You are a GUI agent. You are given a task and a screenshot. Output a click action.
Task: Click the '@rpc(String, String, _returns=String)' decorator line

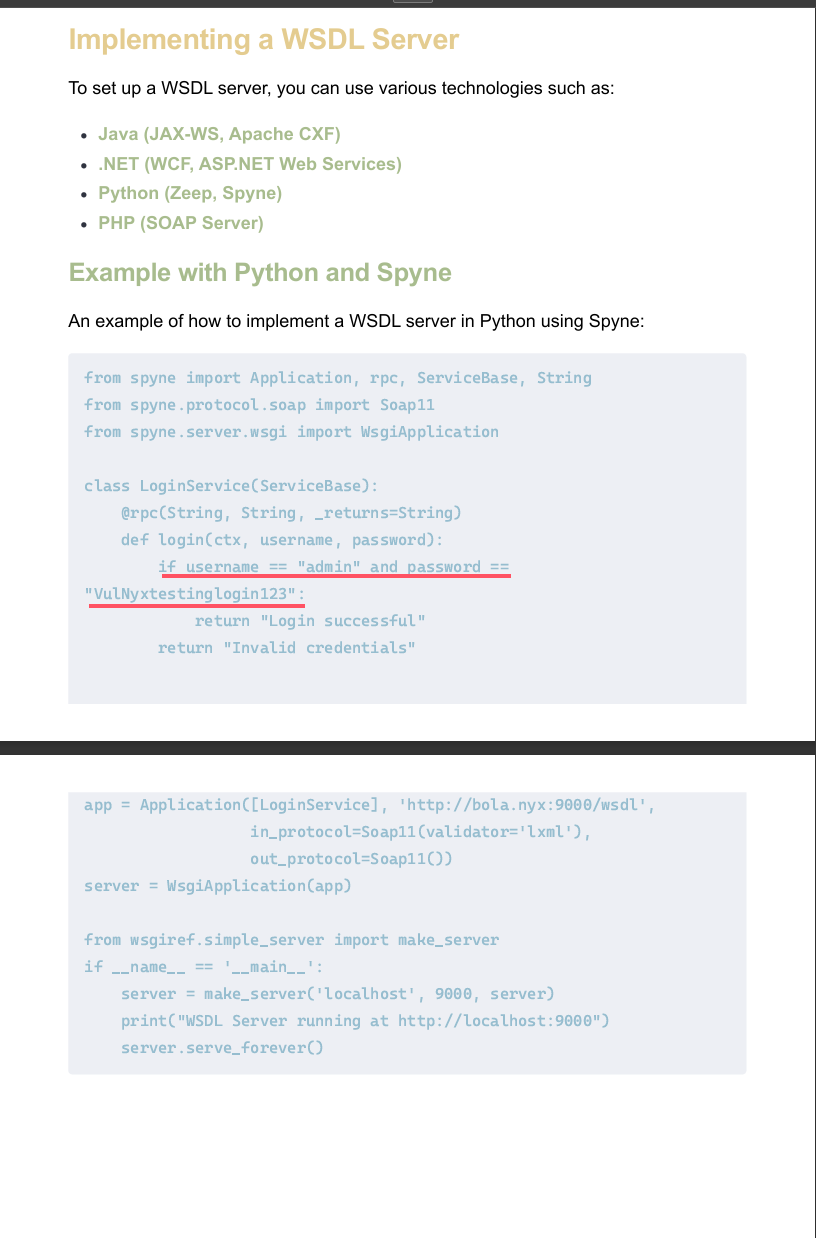pos(291,513)
